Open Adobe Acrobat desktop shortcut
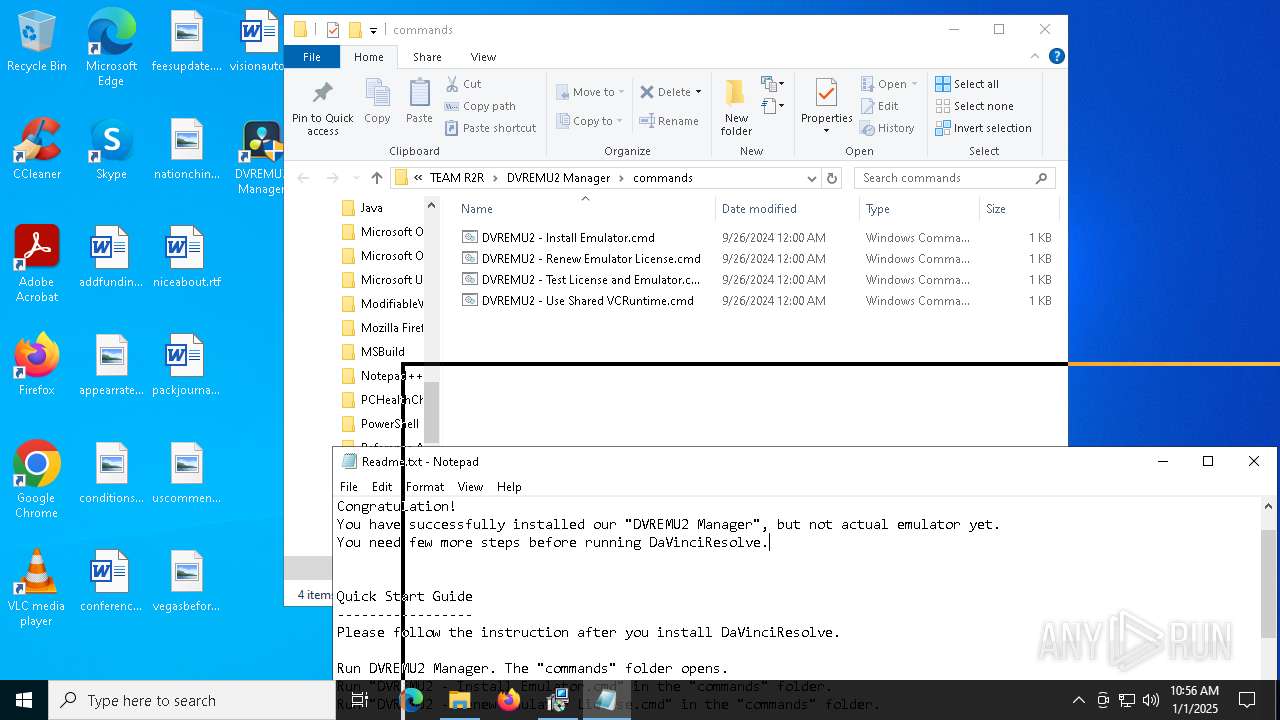The image size is (1280, 720). click(x=37, y=264)
